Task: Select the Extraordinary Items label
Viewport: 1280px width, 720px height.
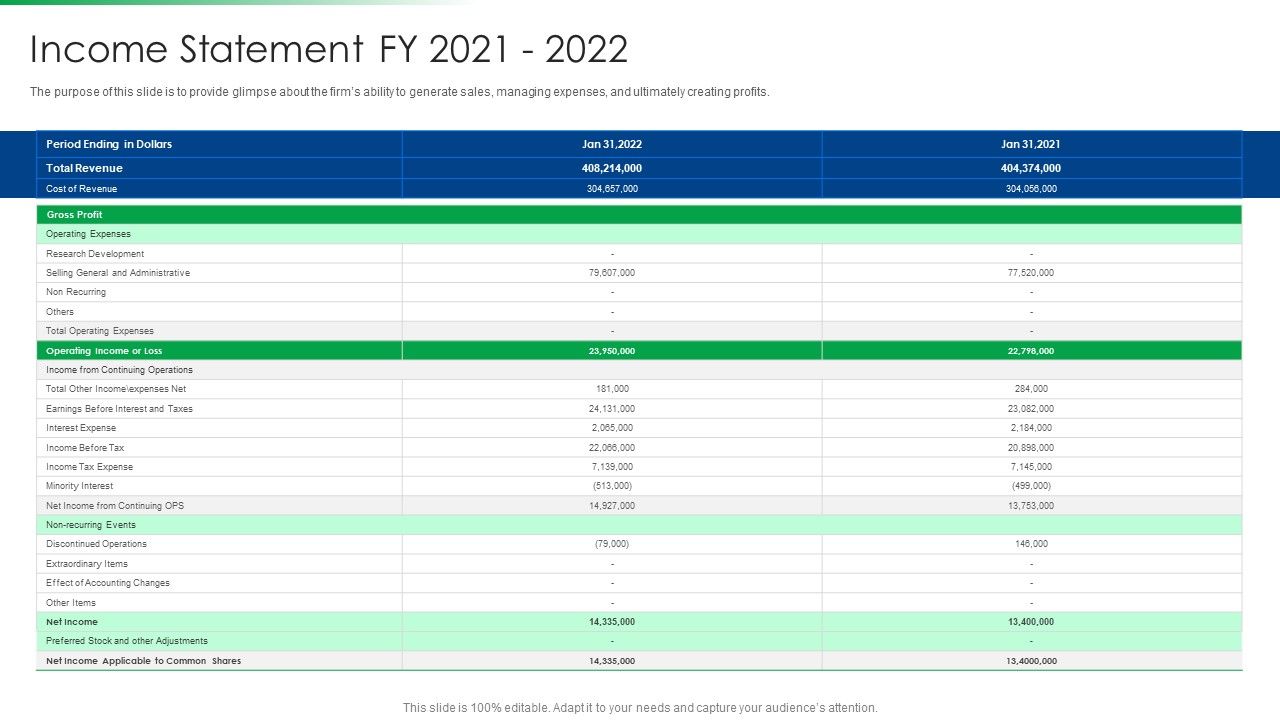Action: (x=87, y=564)
